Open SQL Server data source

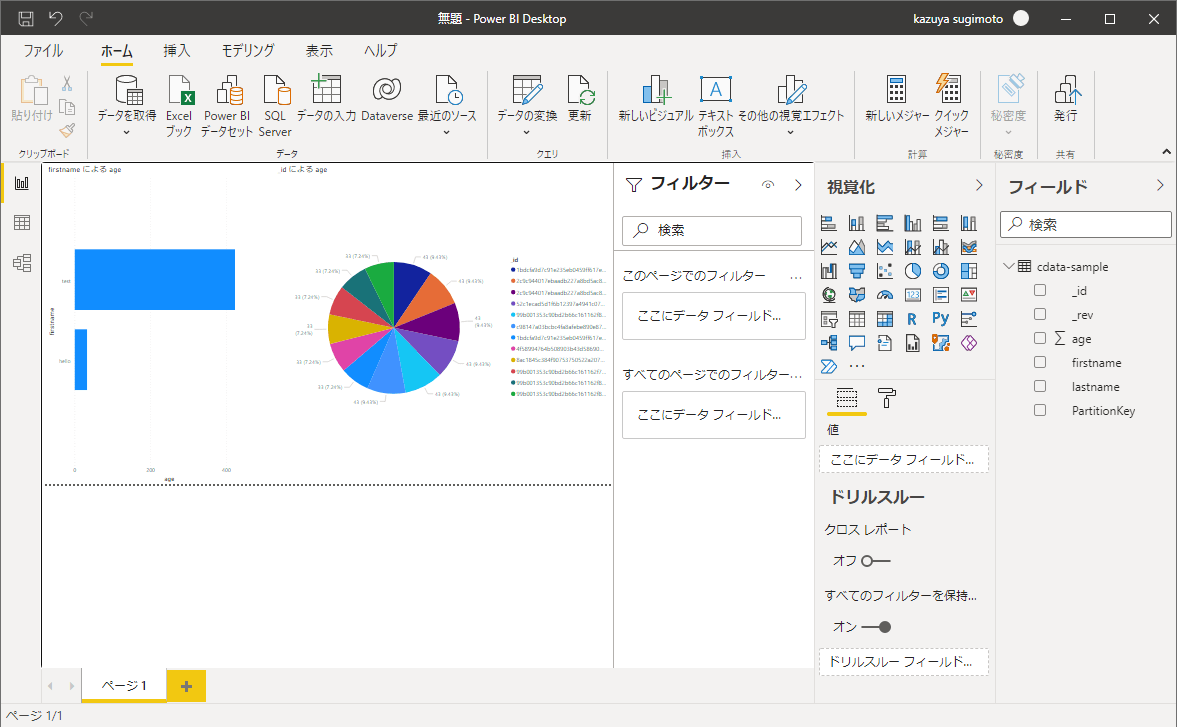coord(275,92)
